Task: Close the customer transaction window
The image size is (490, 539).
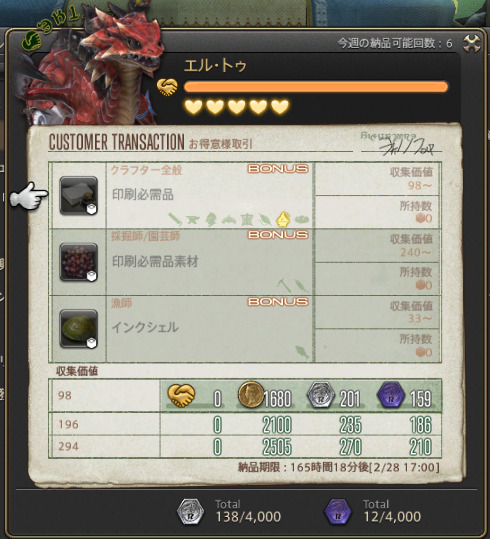Action: pyautogui.click(x=471, y=43)
